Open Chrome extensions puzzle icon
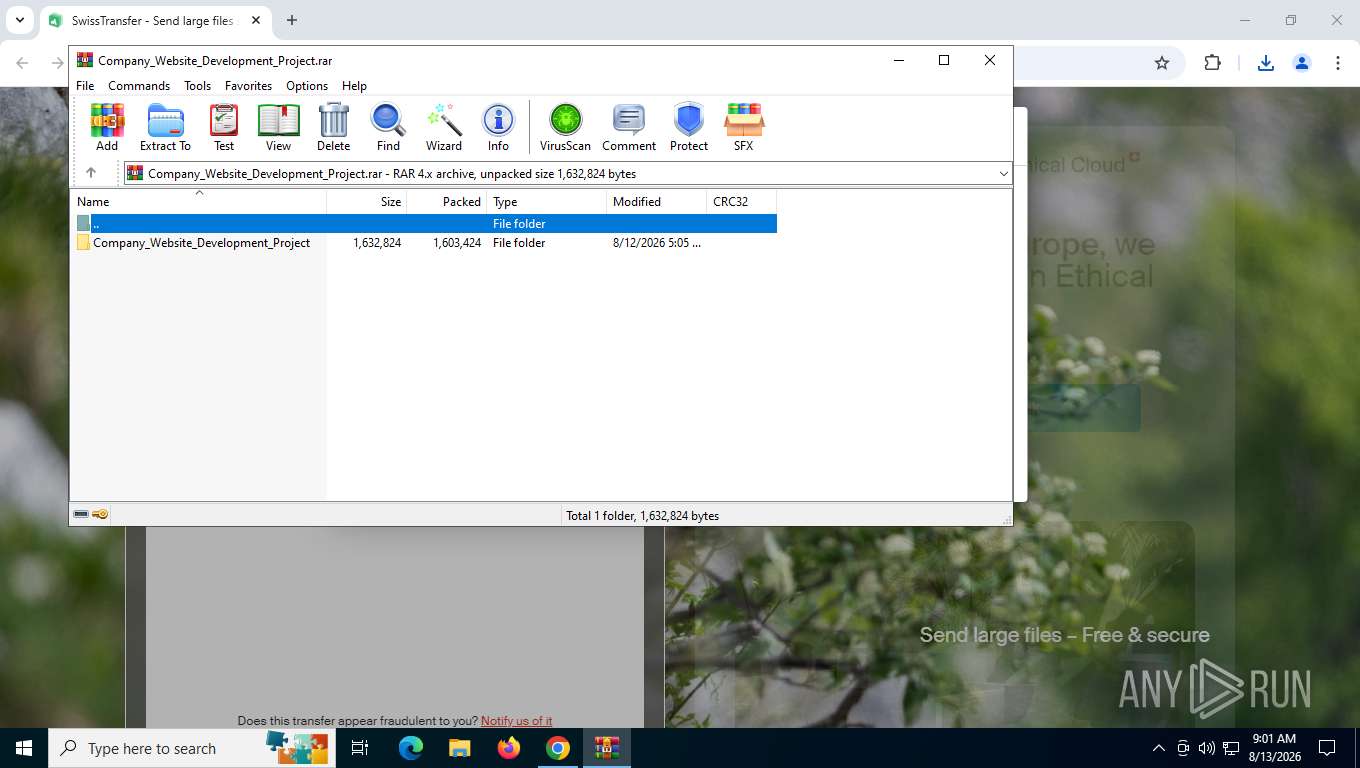Viewport: 1360px width, 768px height. (x=1212, y=63)
